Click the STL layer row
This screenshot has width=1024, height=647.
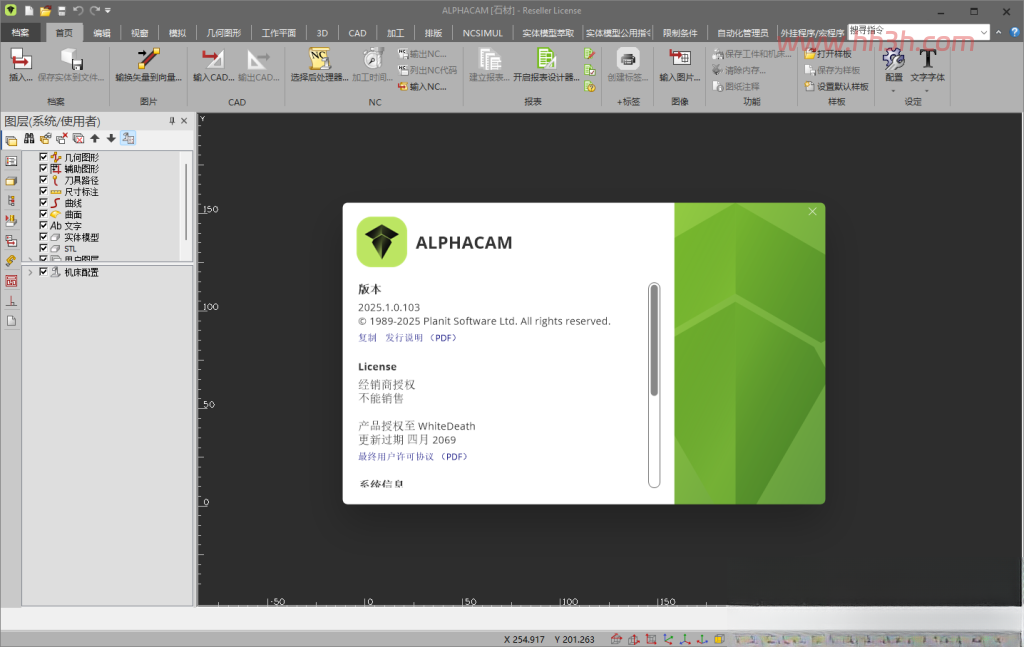(x=70, y=249)
